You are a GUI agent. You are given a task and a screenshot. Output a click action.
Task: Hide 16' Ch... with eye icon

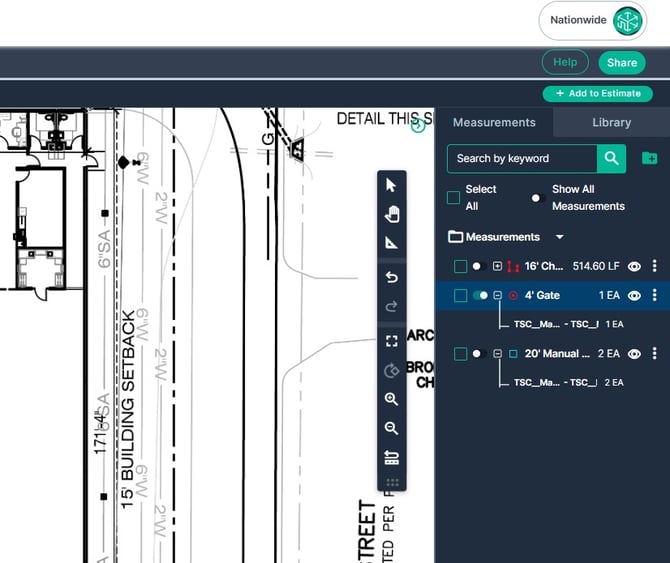click(634, 267)
